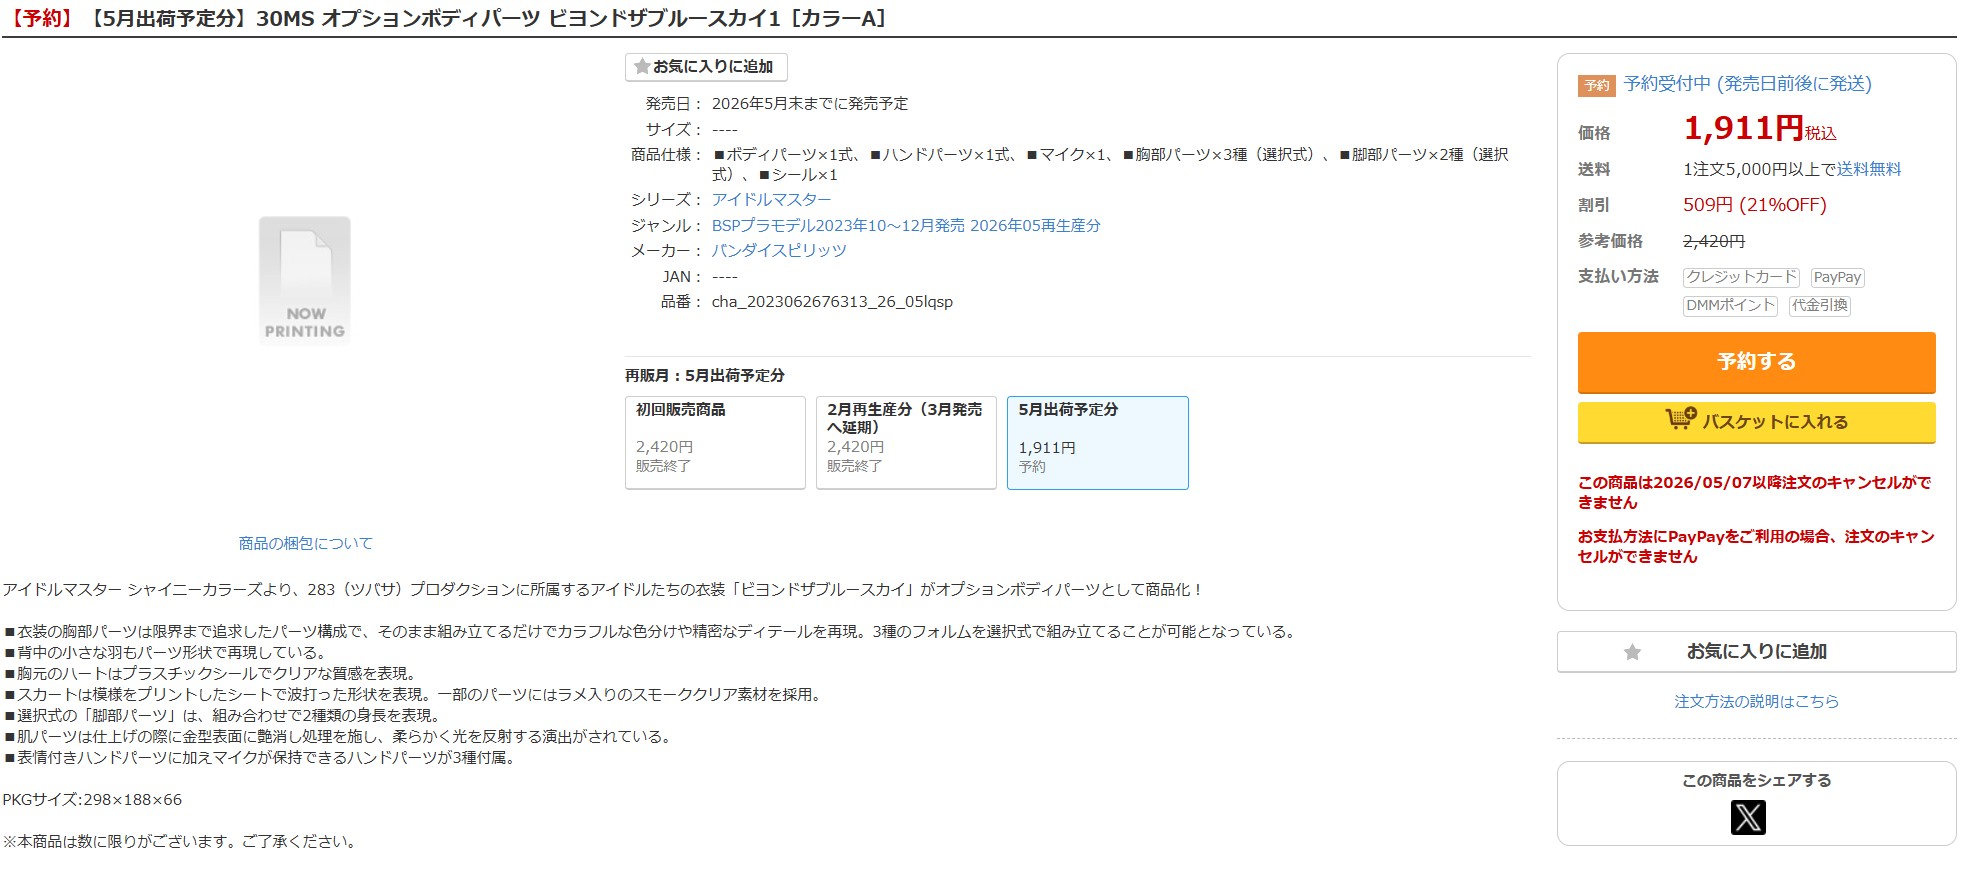Click the release date 2026年5月末までに発売予定

[810, 104]
